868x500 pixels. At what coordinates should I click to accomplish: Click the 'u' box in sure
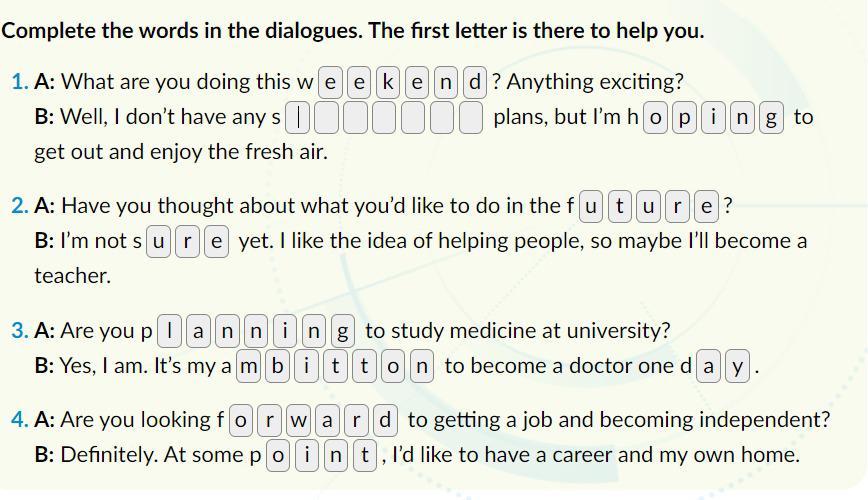[x=158, y=242]
